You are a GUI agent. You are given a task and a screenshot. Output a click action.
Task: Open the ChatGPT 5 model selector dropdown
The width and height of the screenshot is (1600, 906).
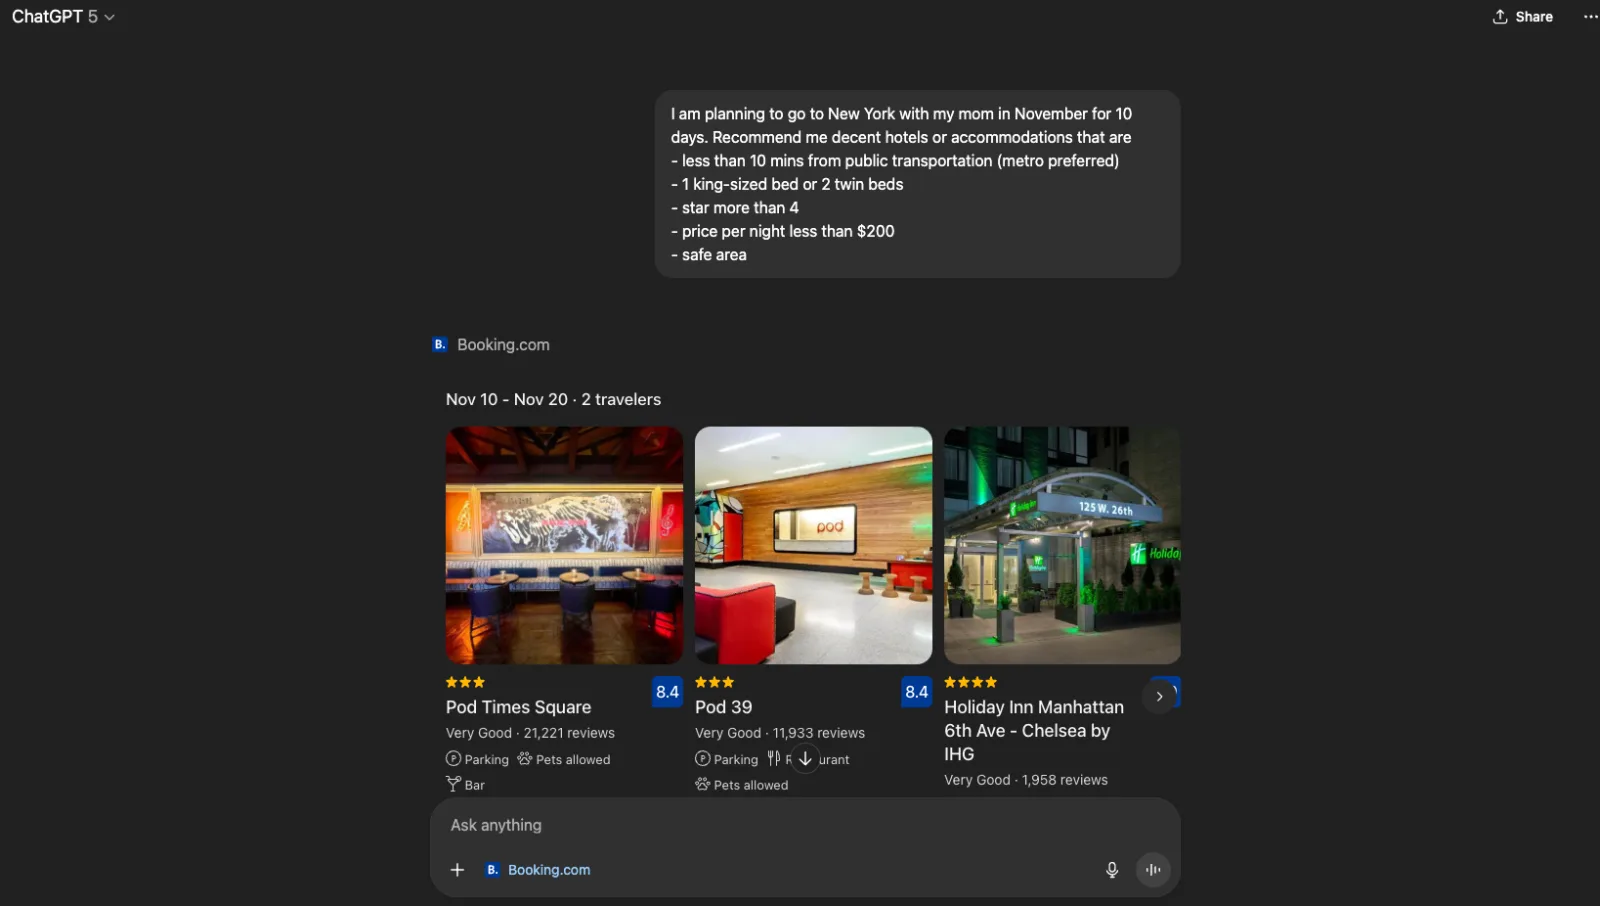click(63, 17)
